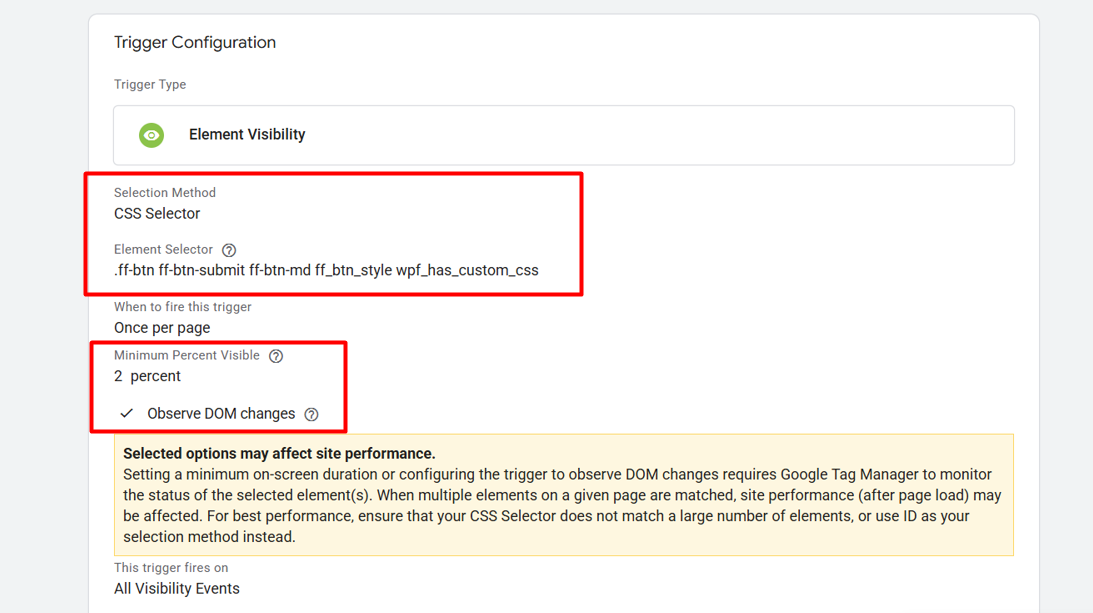Click the When to fire this trigger label
The image size is (1093, 613).
click(x=183, y=307)
